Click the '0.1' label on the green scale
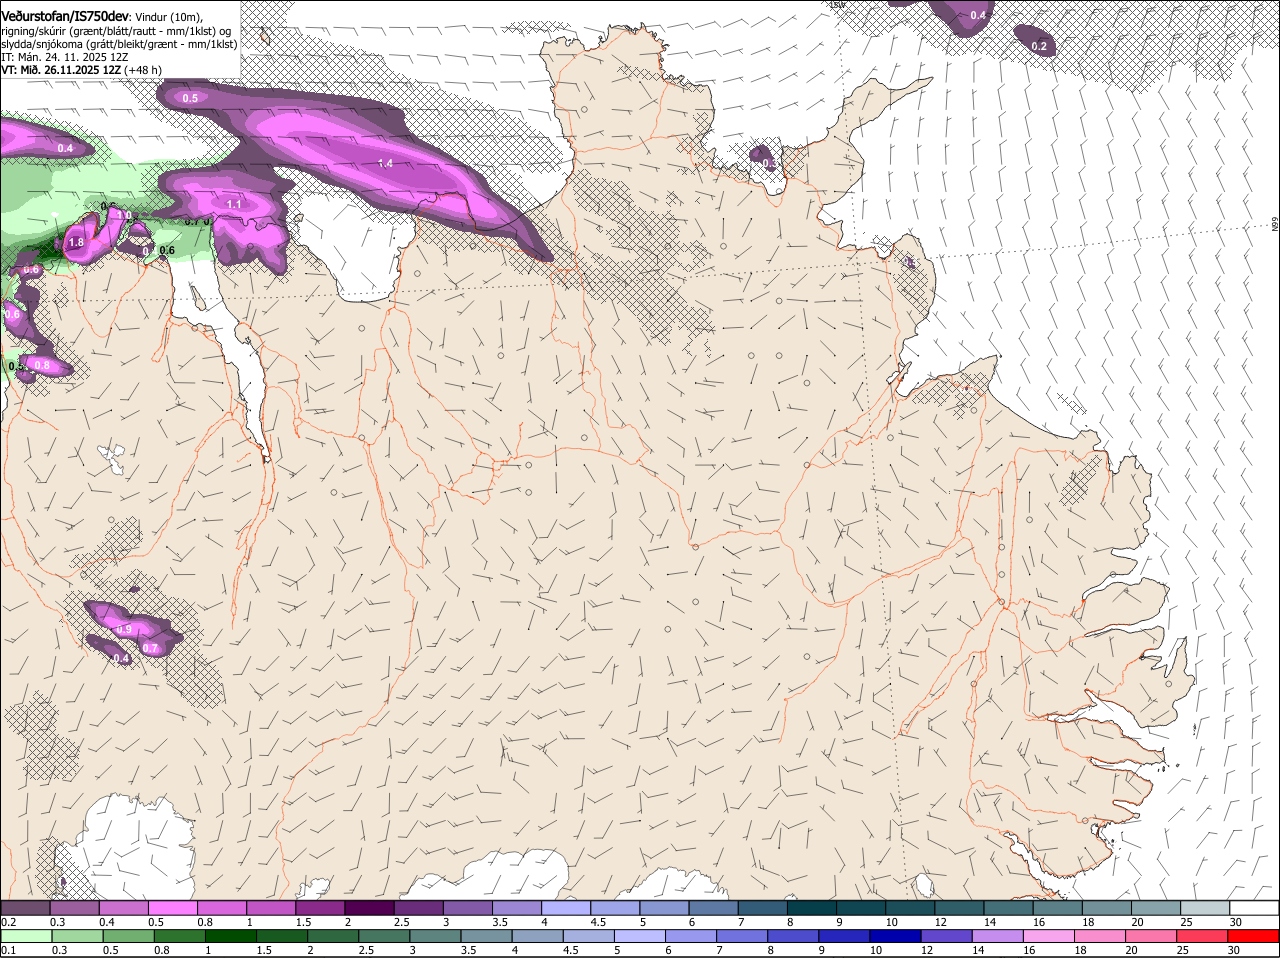 (8, 950)
